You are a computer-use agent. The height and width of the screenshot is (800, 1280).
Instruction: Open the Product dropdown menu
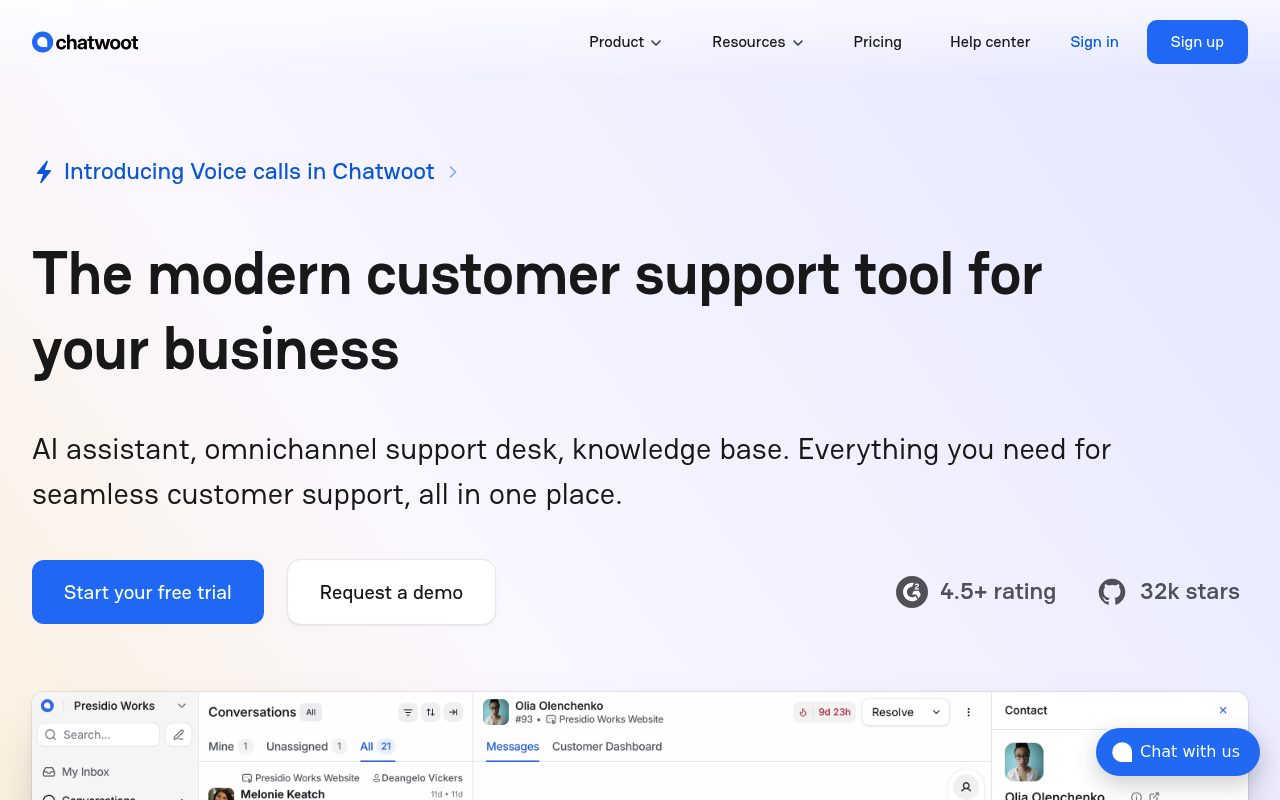click(x=625, y=42)
